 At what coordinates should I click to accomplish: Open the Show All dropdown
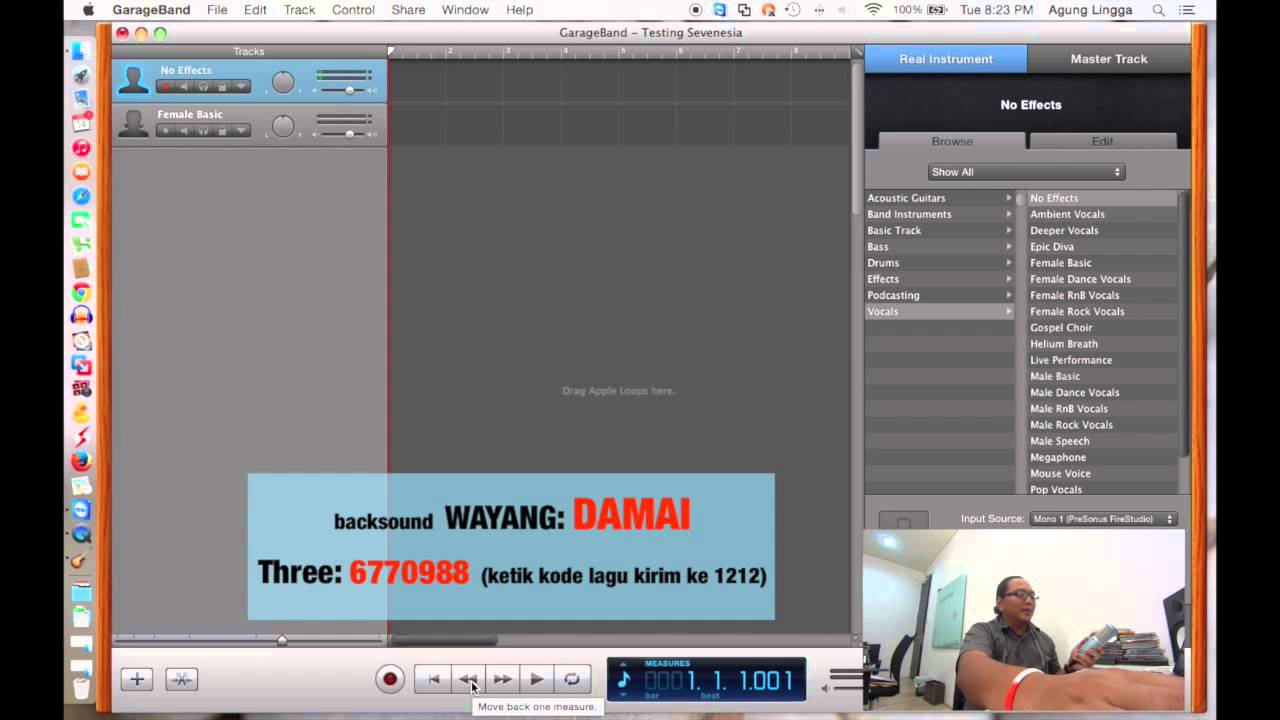[x=1026, y=172]
